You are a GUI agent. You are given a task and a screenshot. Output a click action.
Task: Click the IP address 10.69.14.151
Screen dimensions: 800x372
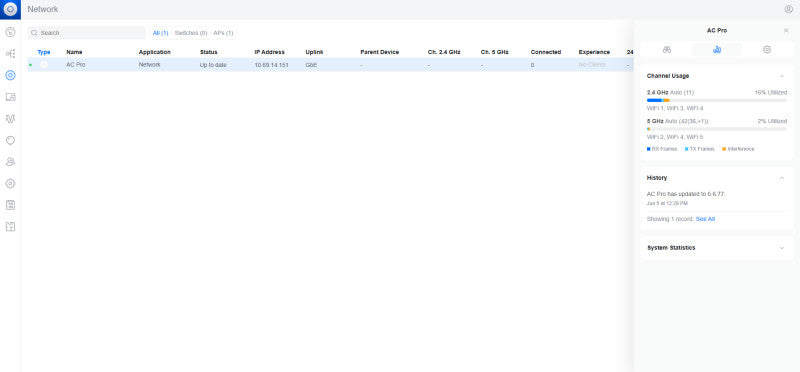pos(271,65)
